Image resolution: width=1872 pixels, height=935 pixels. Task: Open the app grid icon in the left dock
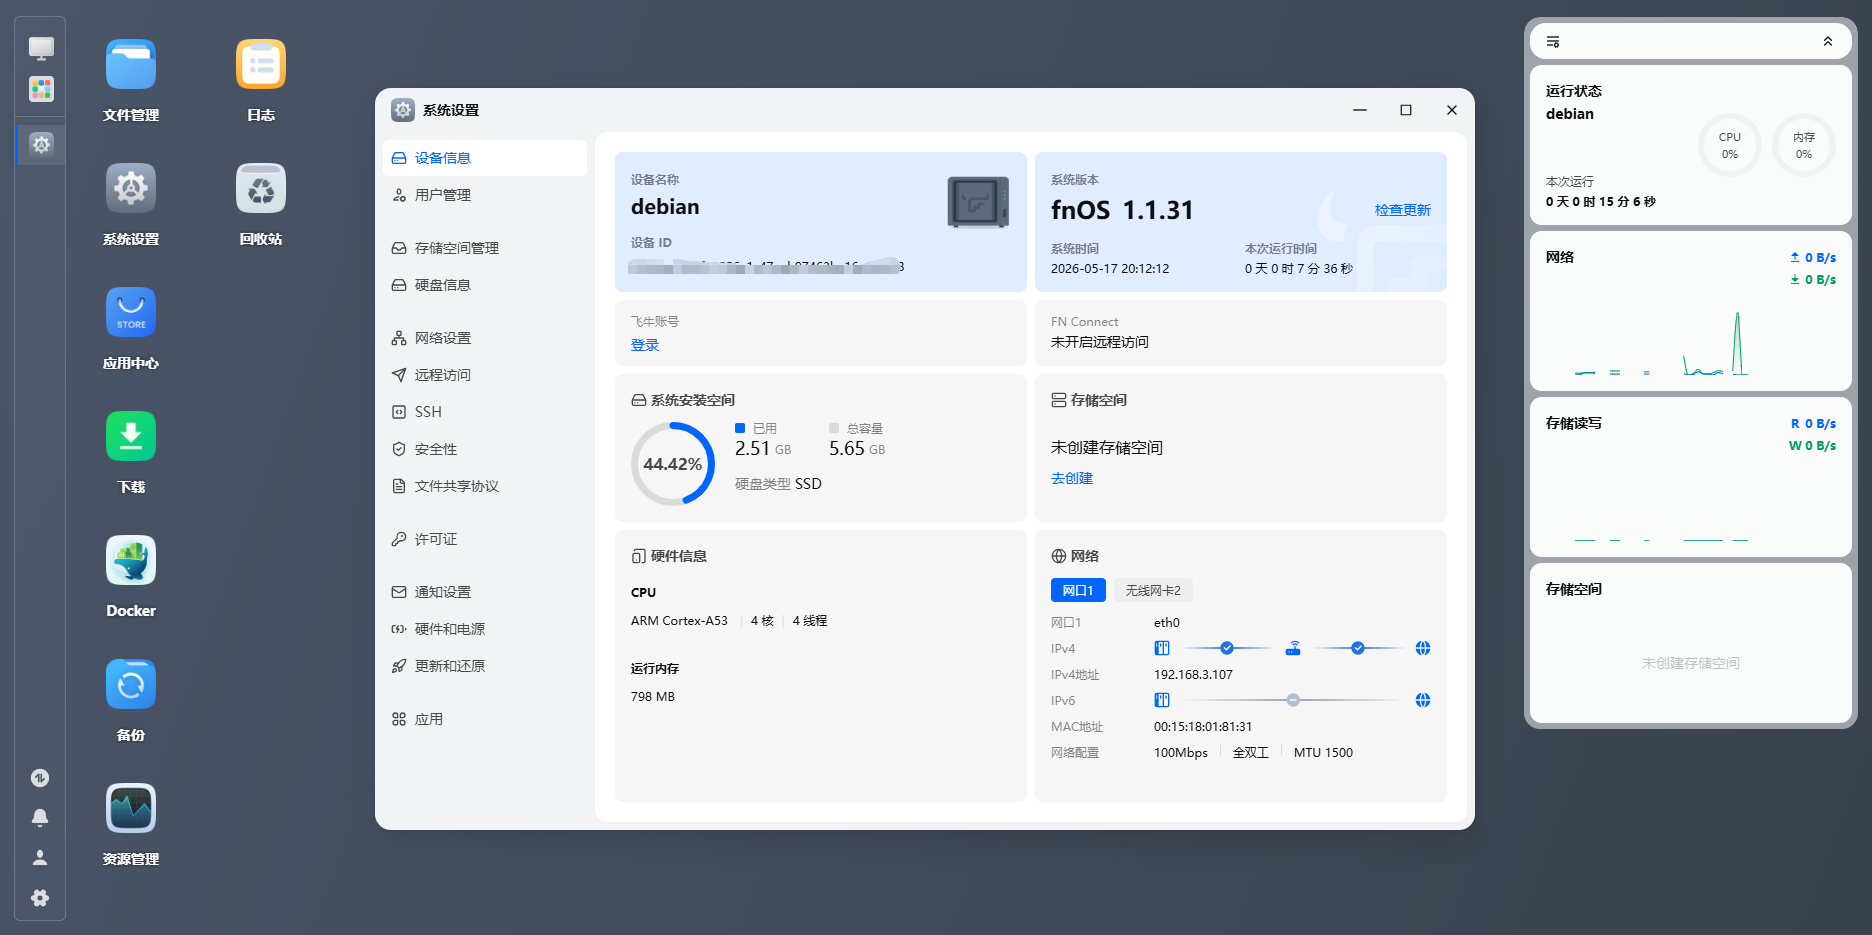tap(41, 89)
